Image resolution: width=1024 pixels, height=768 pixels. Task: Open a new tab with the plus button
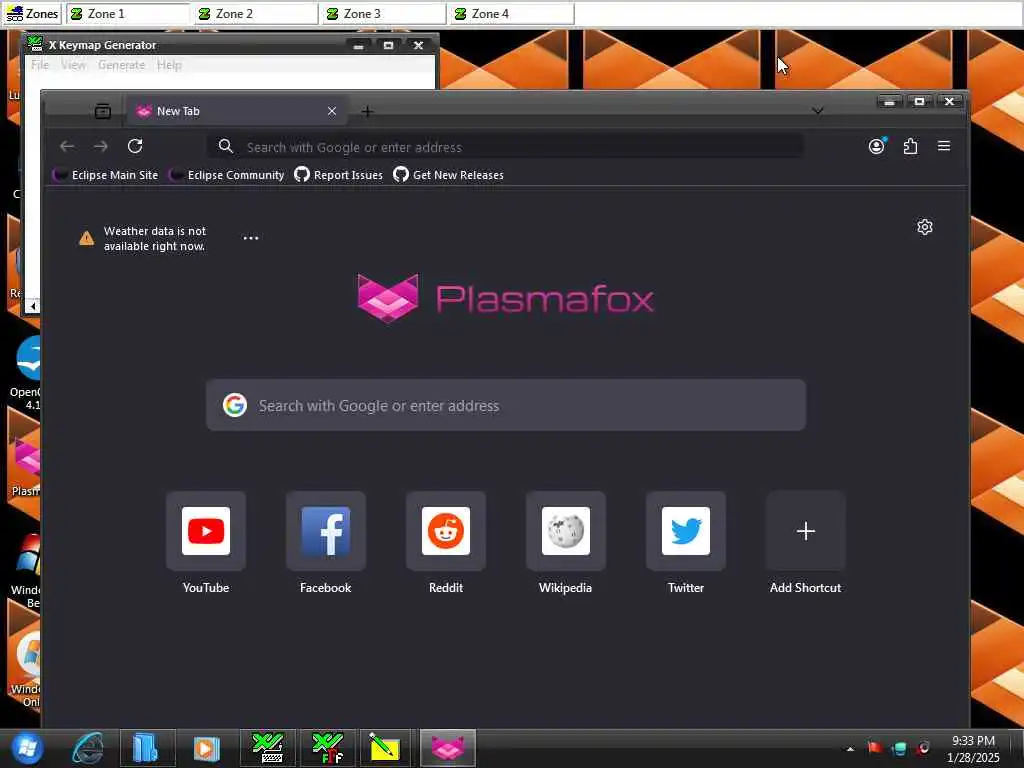click(367, 112)
